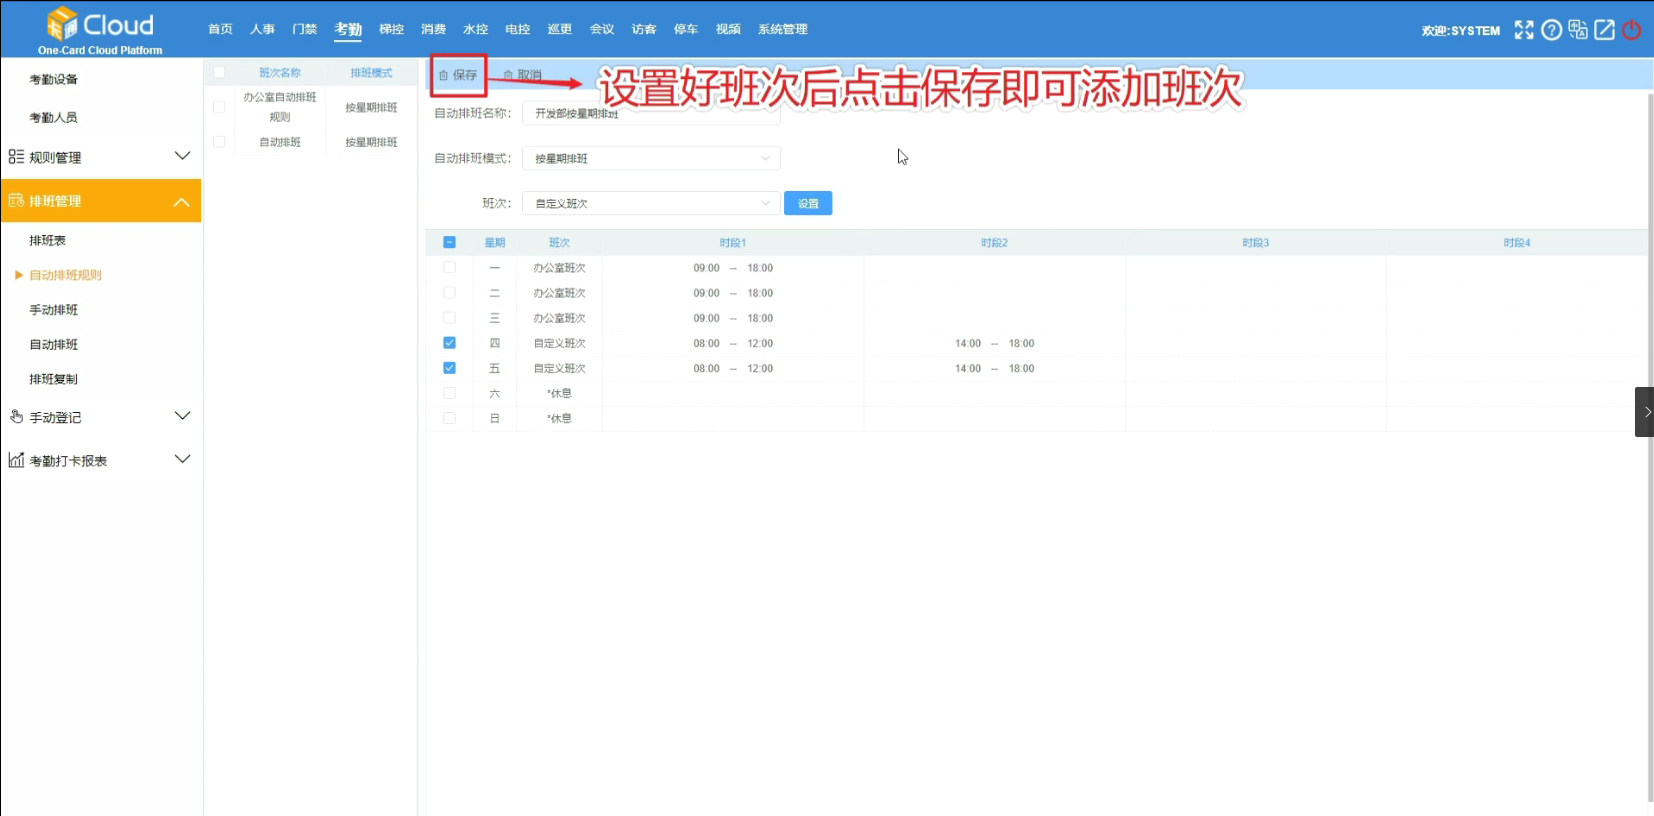Open the 自动排班模式 dropdown

tap(651, 158)
